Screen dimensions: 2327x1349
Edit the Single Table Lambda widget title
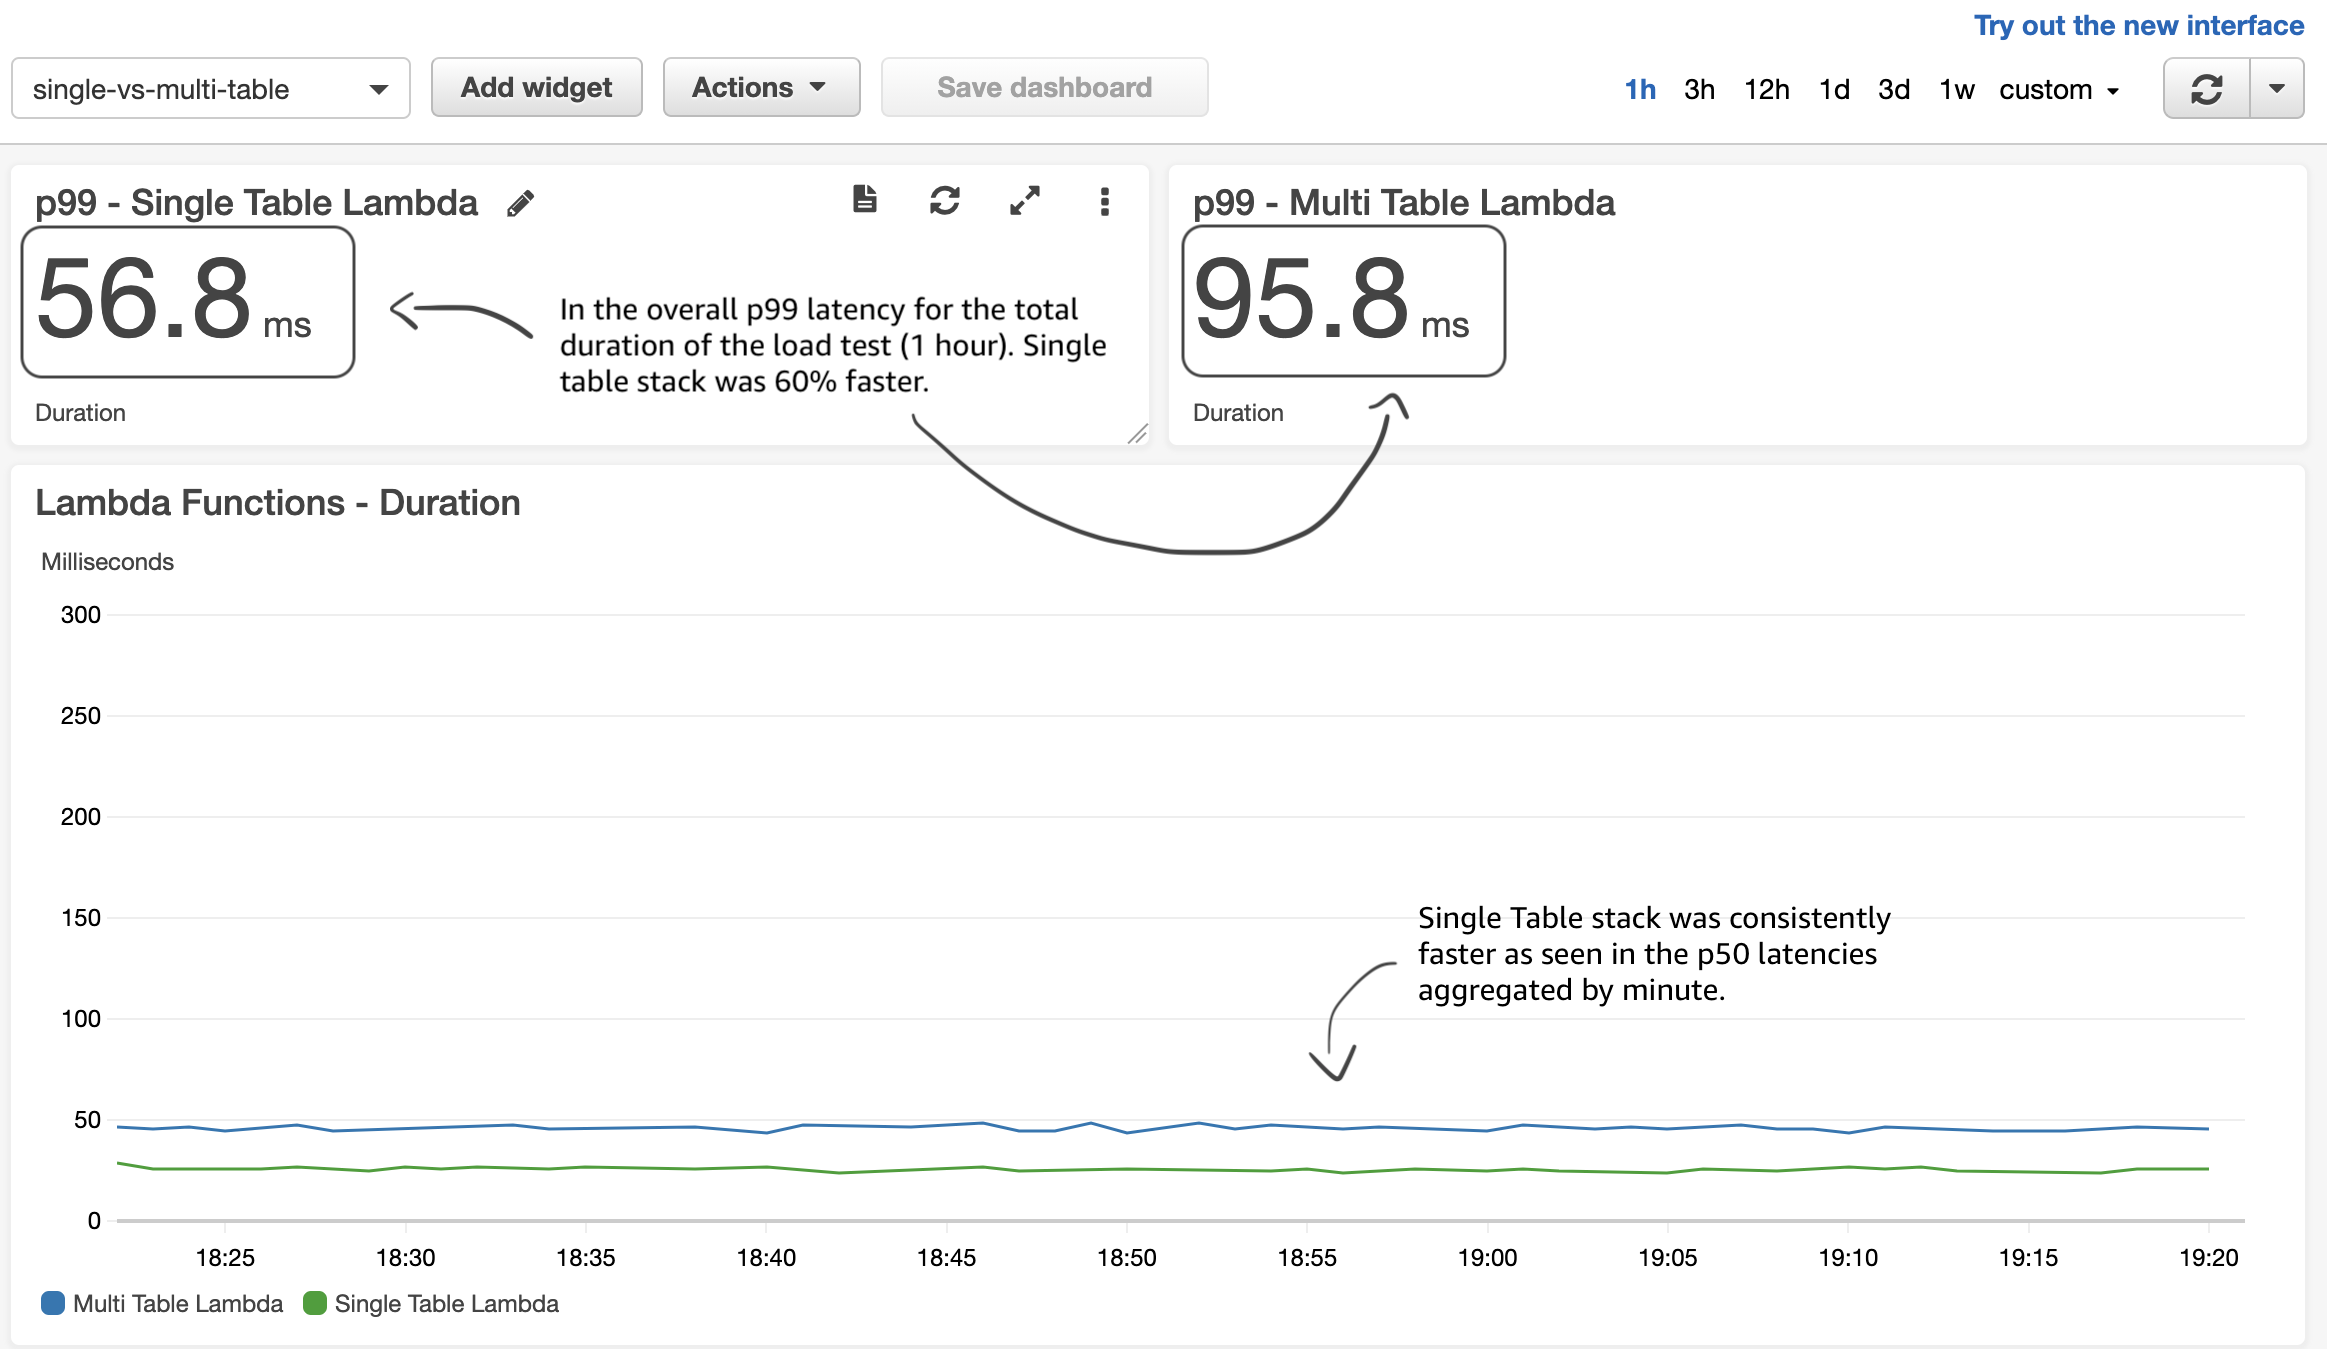tap(520, 203)
